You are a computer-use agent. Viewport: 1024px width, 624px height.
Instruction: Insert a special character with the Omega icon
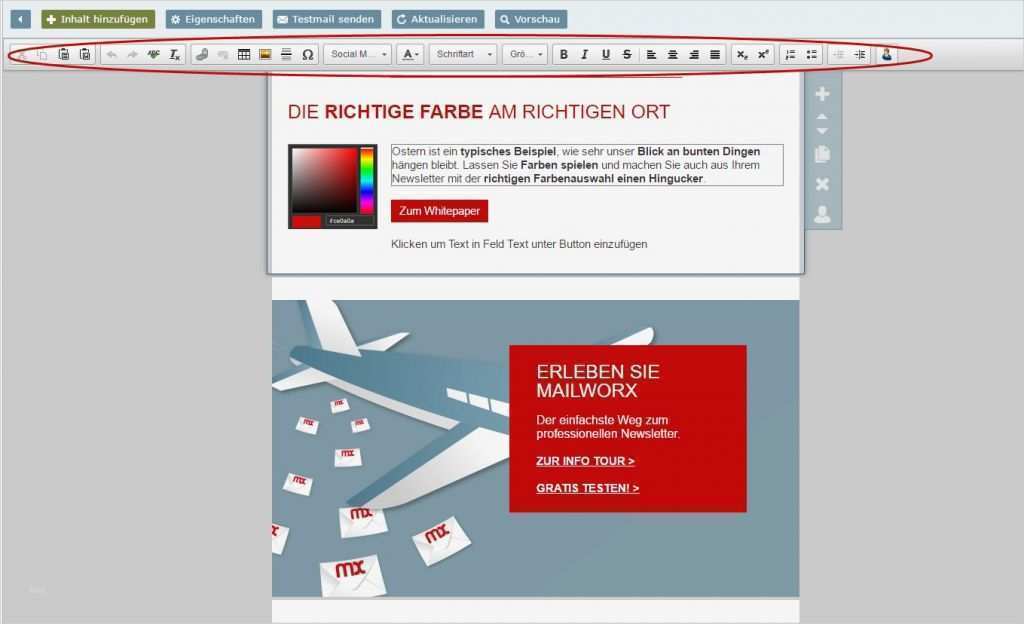(307, 54)
